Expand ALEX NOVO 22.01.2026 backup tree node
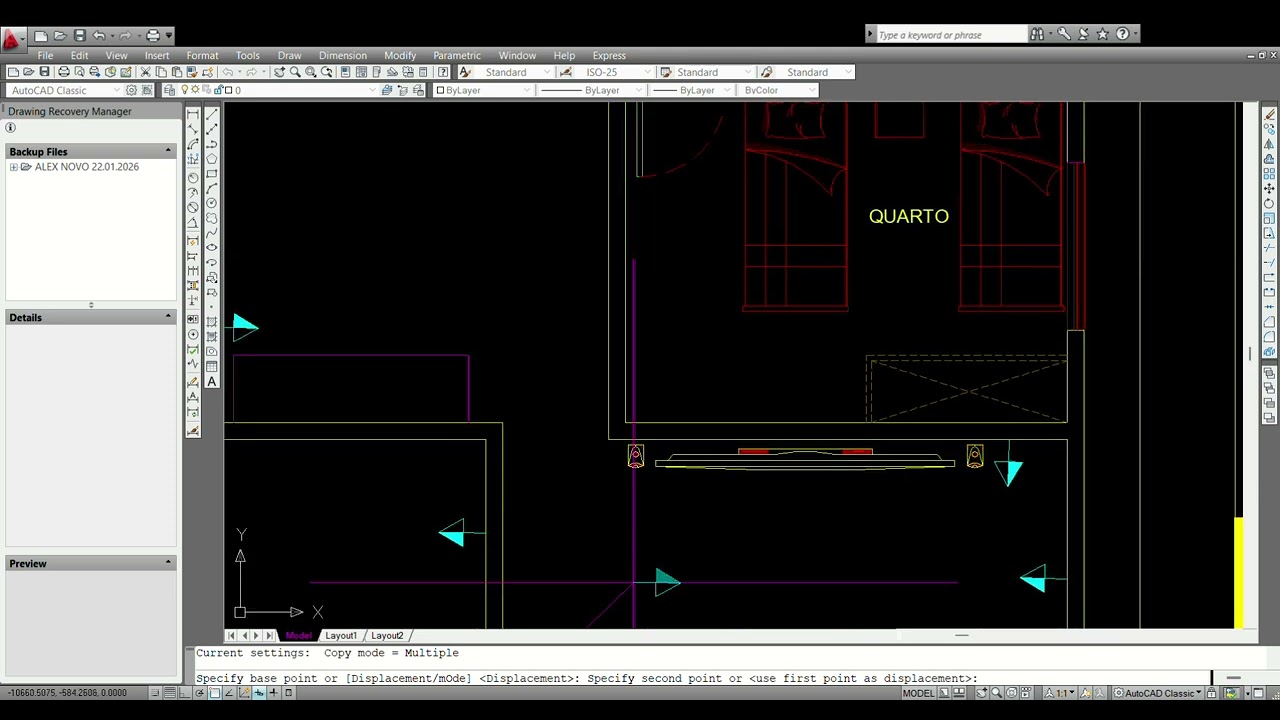 pyautogui.click(x=13, y=167)
